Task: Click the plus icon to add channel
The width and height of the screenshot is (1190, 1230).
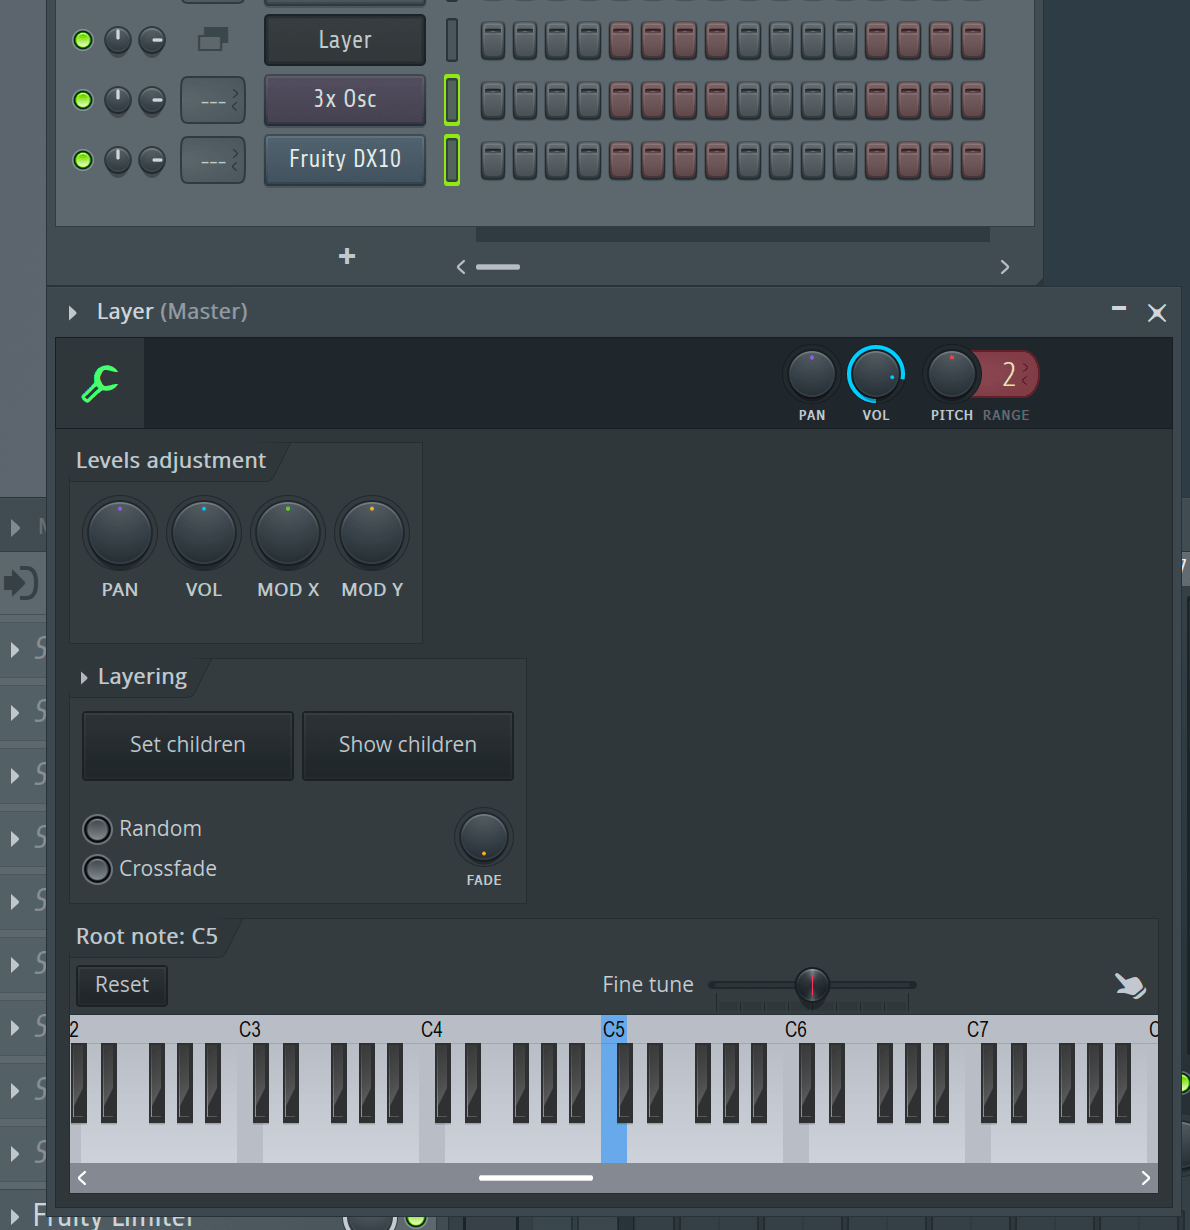Action: pos(347,257)
